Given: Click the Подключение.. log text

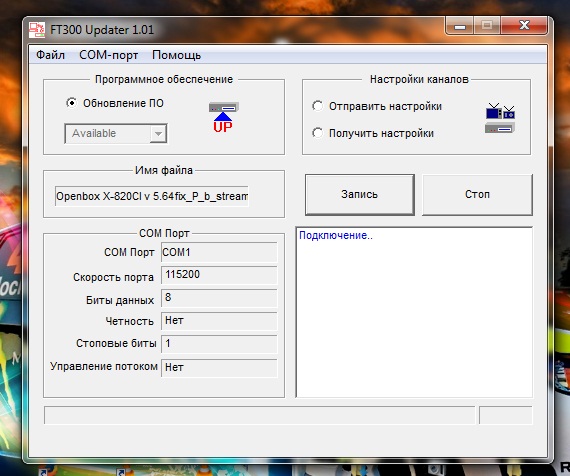Looking at the screenshot, I should [336, 236].
